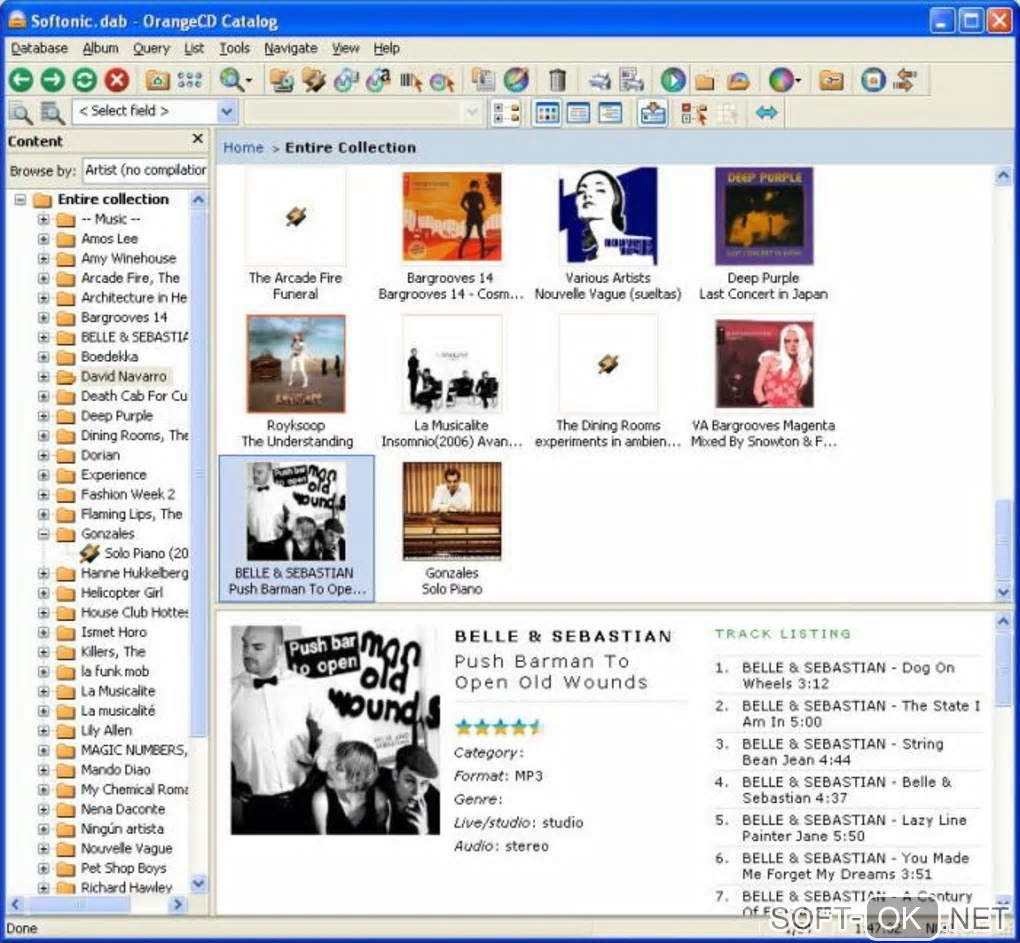Click the Amazon lookup icon with letter a
The width and height of the screenshot is (1020, 943).
378,80
